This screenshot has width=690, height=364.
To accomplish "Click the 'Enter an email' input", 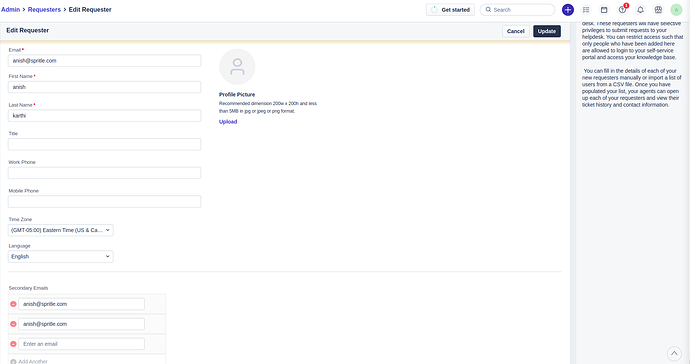I will pyautogui.click(x=81, y=344).
